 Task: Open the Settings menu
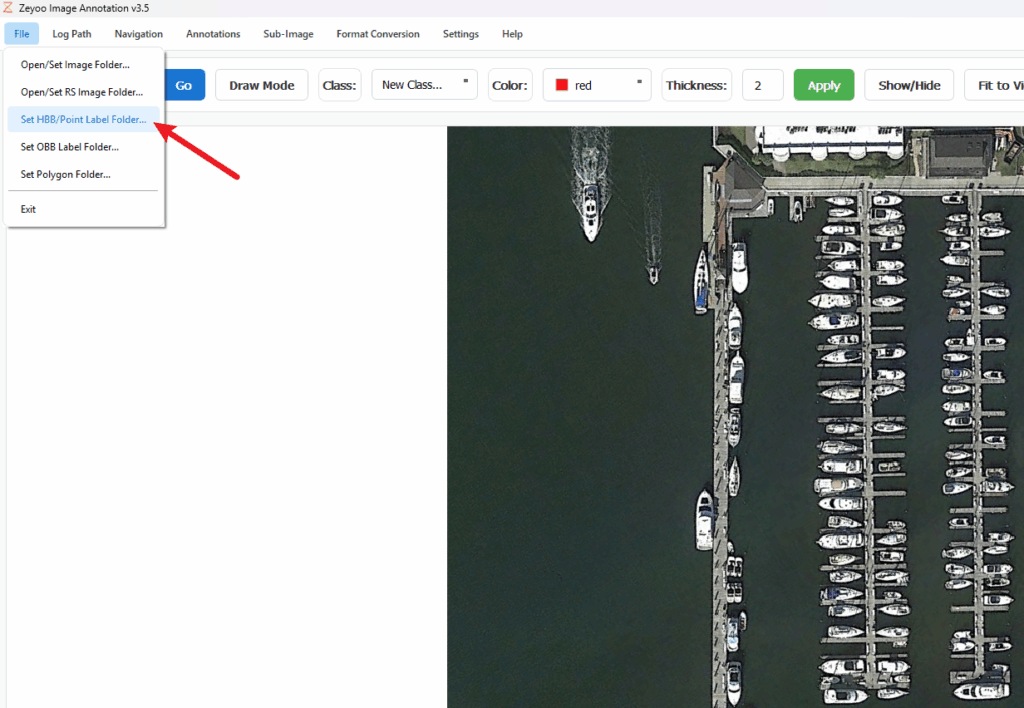(460, 34)
